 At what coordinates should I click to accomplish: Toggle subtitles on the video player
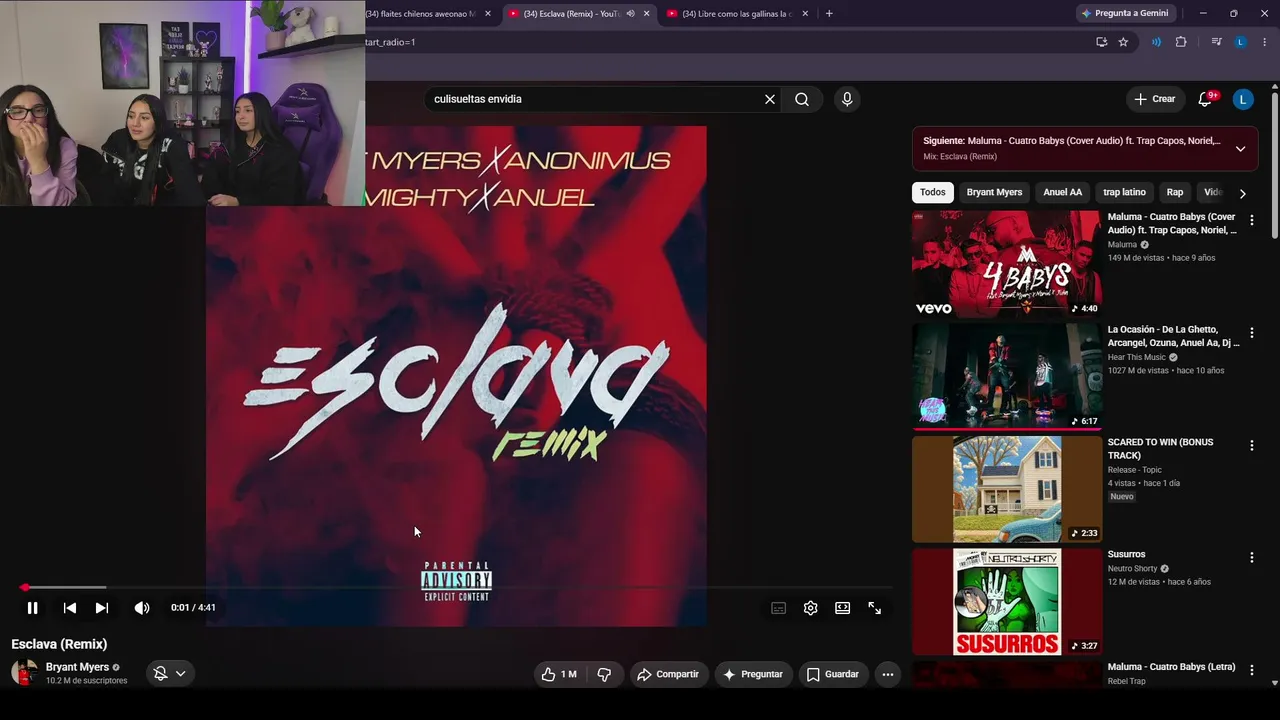(779, 608)
